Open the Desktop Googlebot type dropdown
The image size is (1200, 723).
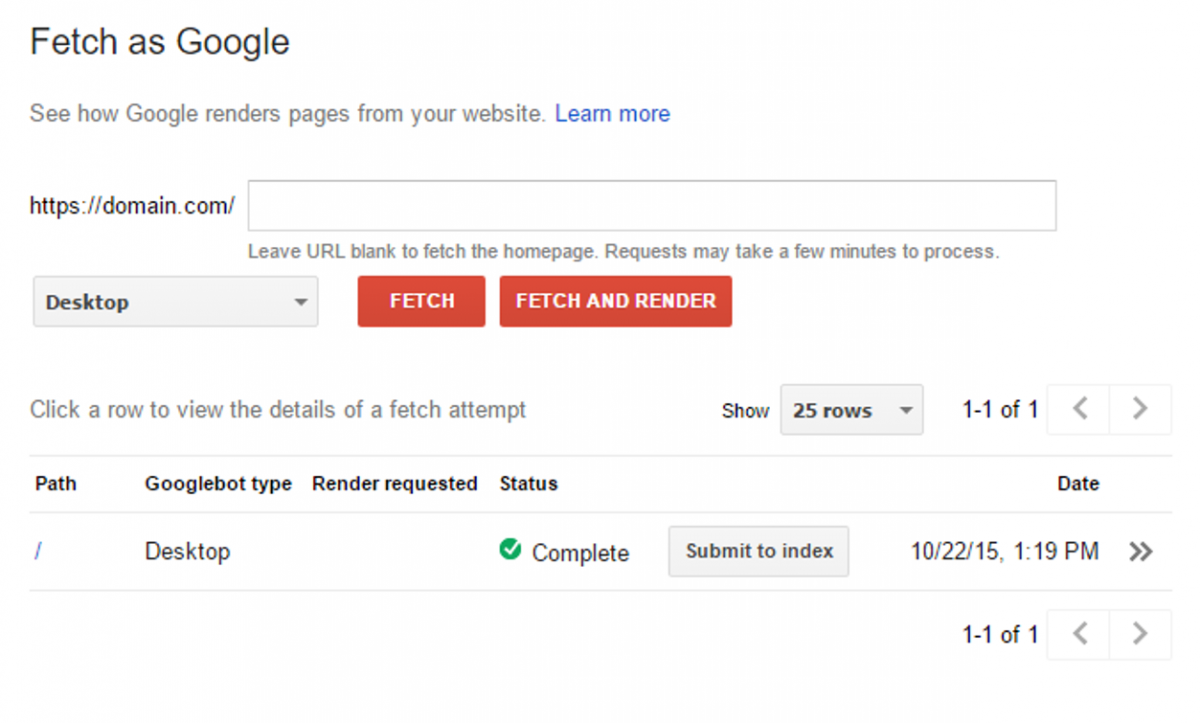175,301
